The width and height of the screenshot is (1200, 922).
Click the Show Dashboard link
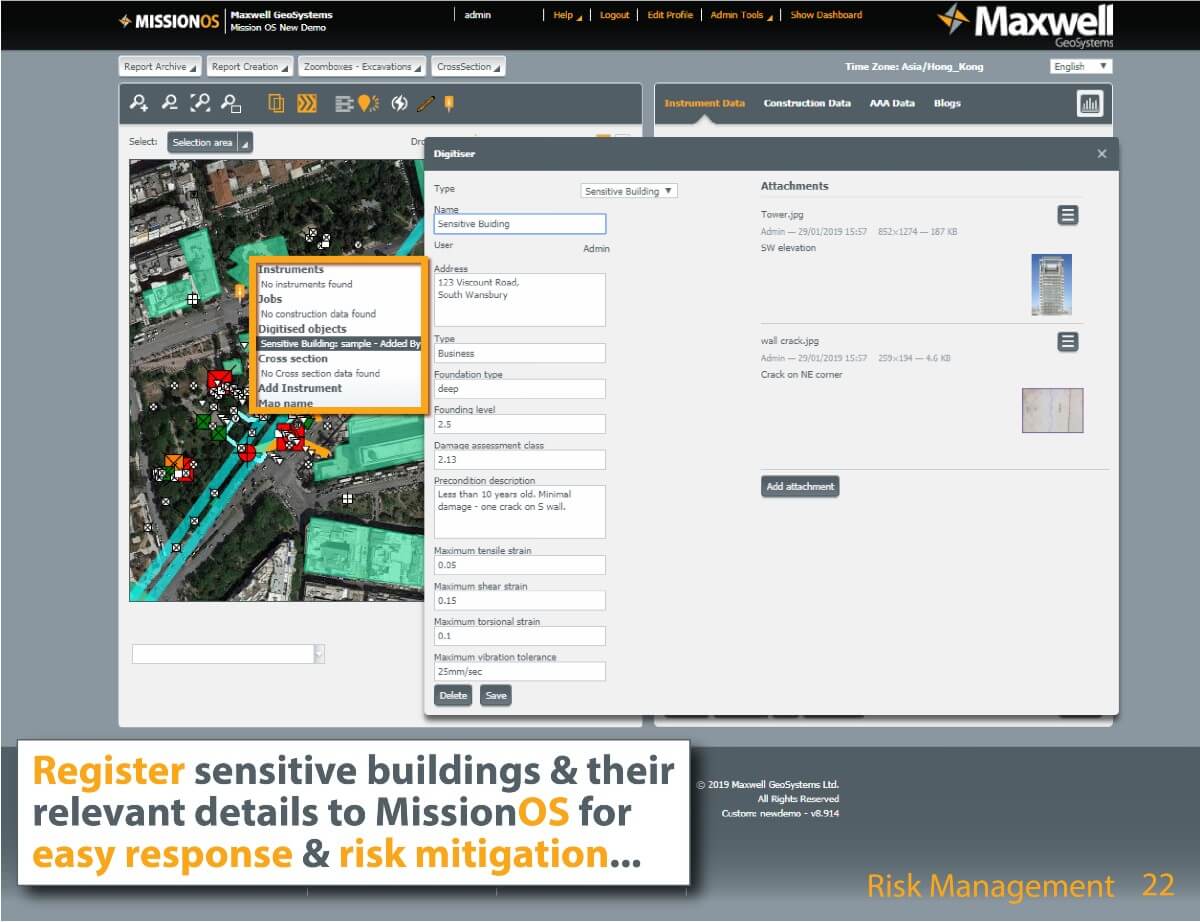(826, 15)
